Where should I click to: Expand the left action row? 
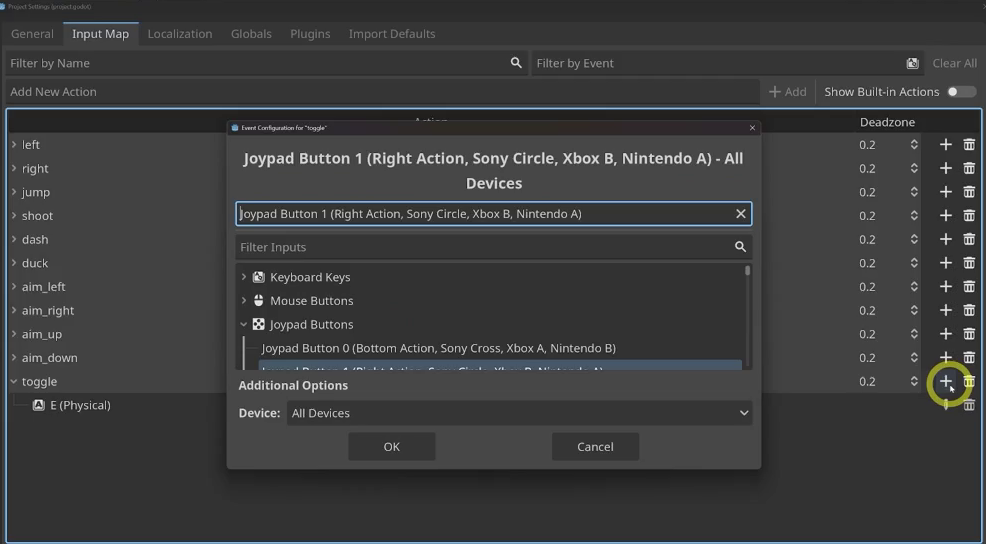coord(14,145)
